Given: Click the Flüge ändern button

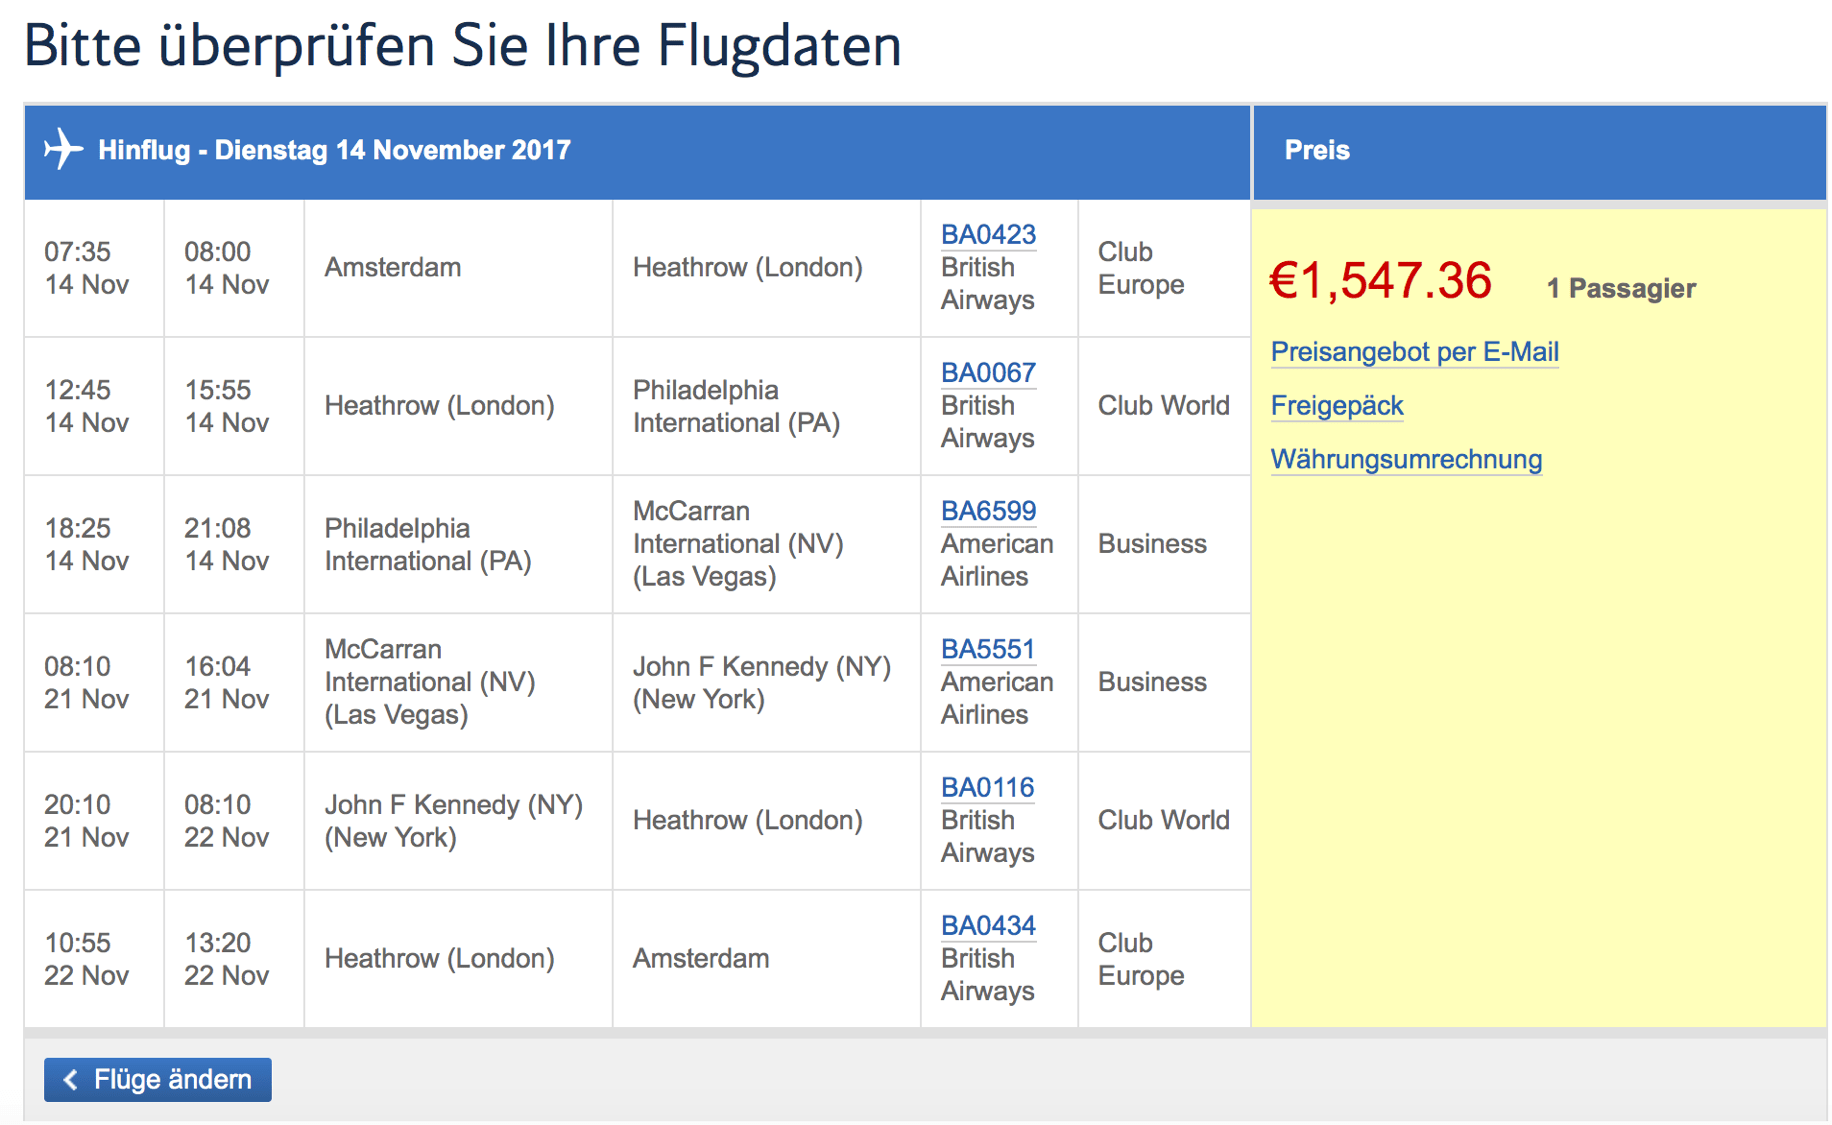Looking at the screenshot, I should 158,1080.
